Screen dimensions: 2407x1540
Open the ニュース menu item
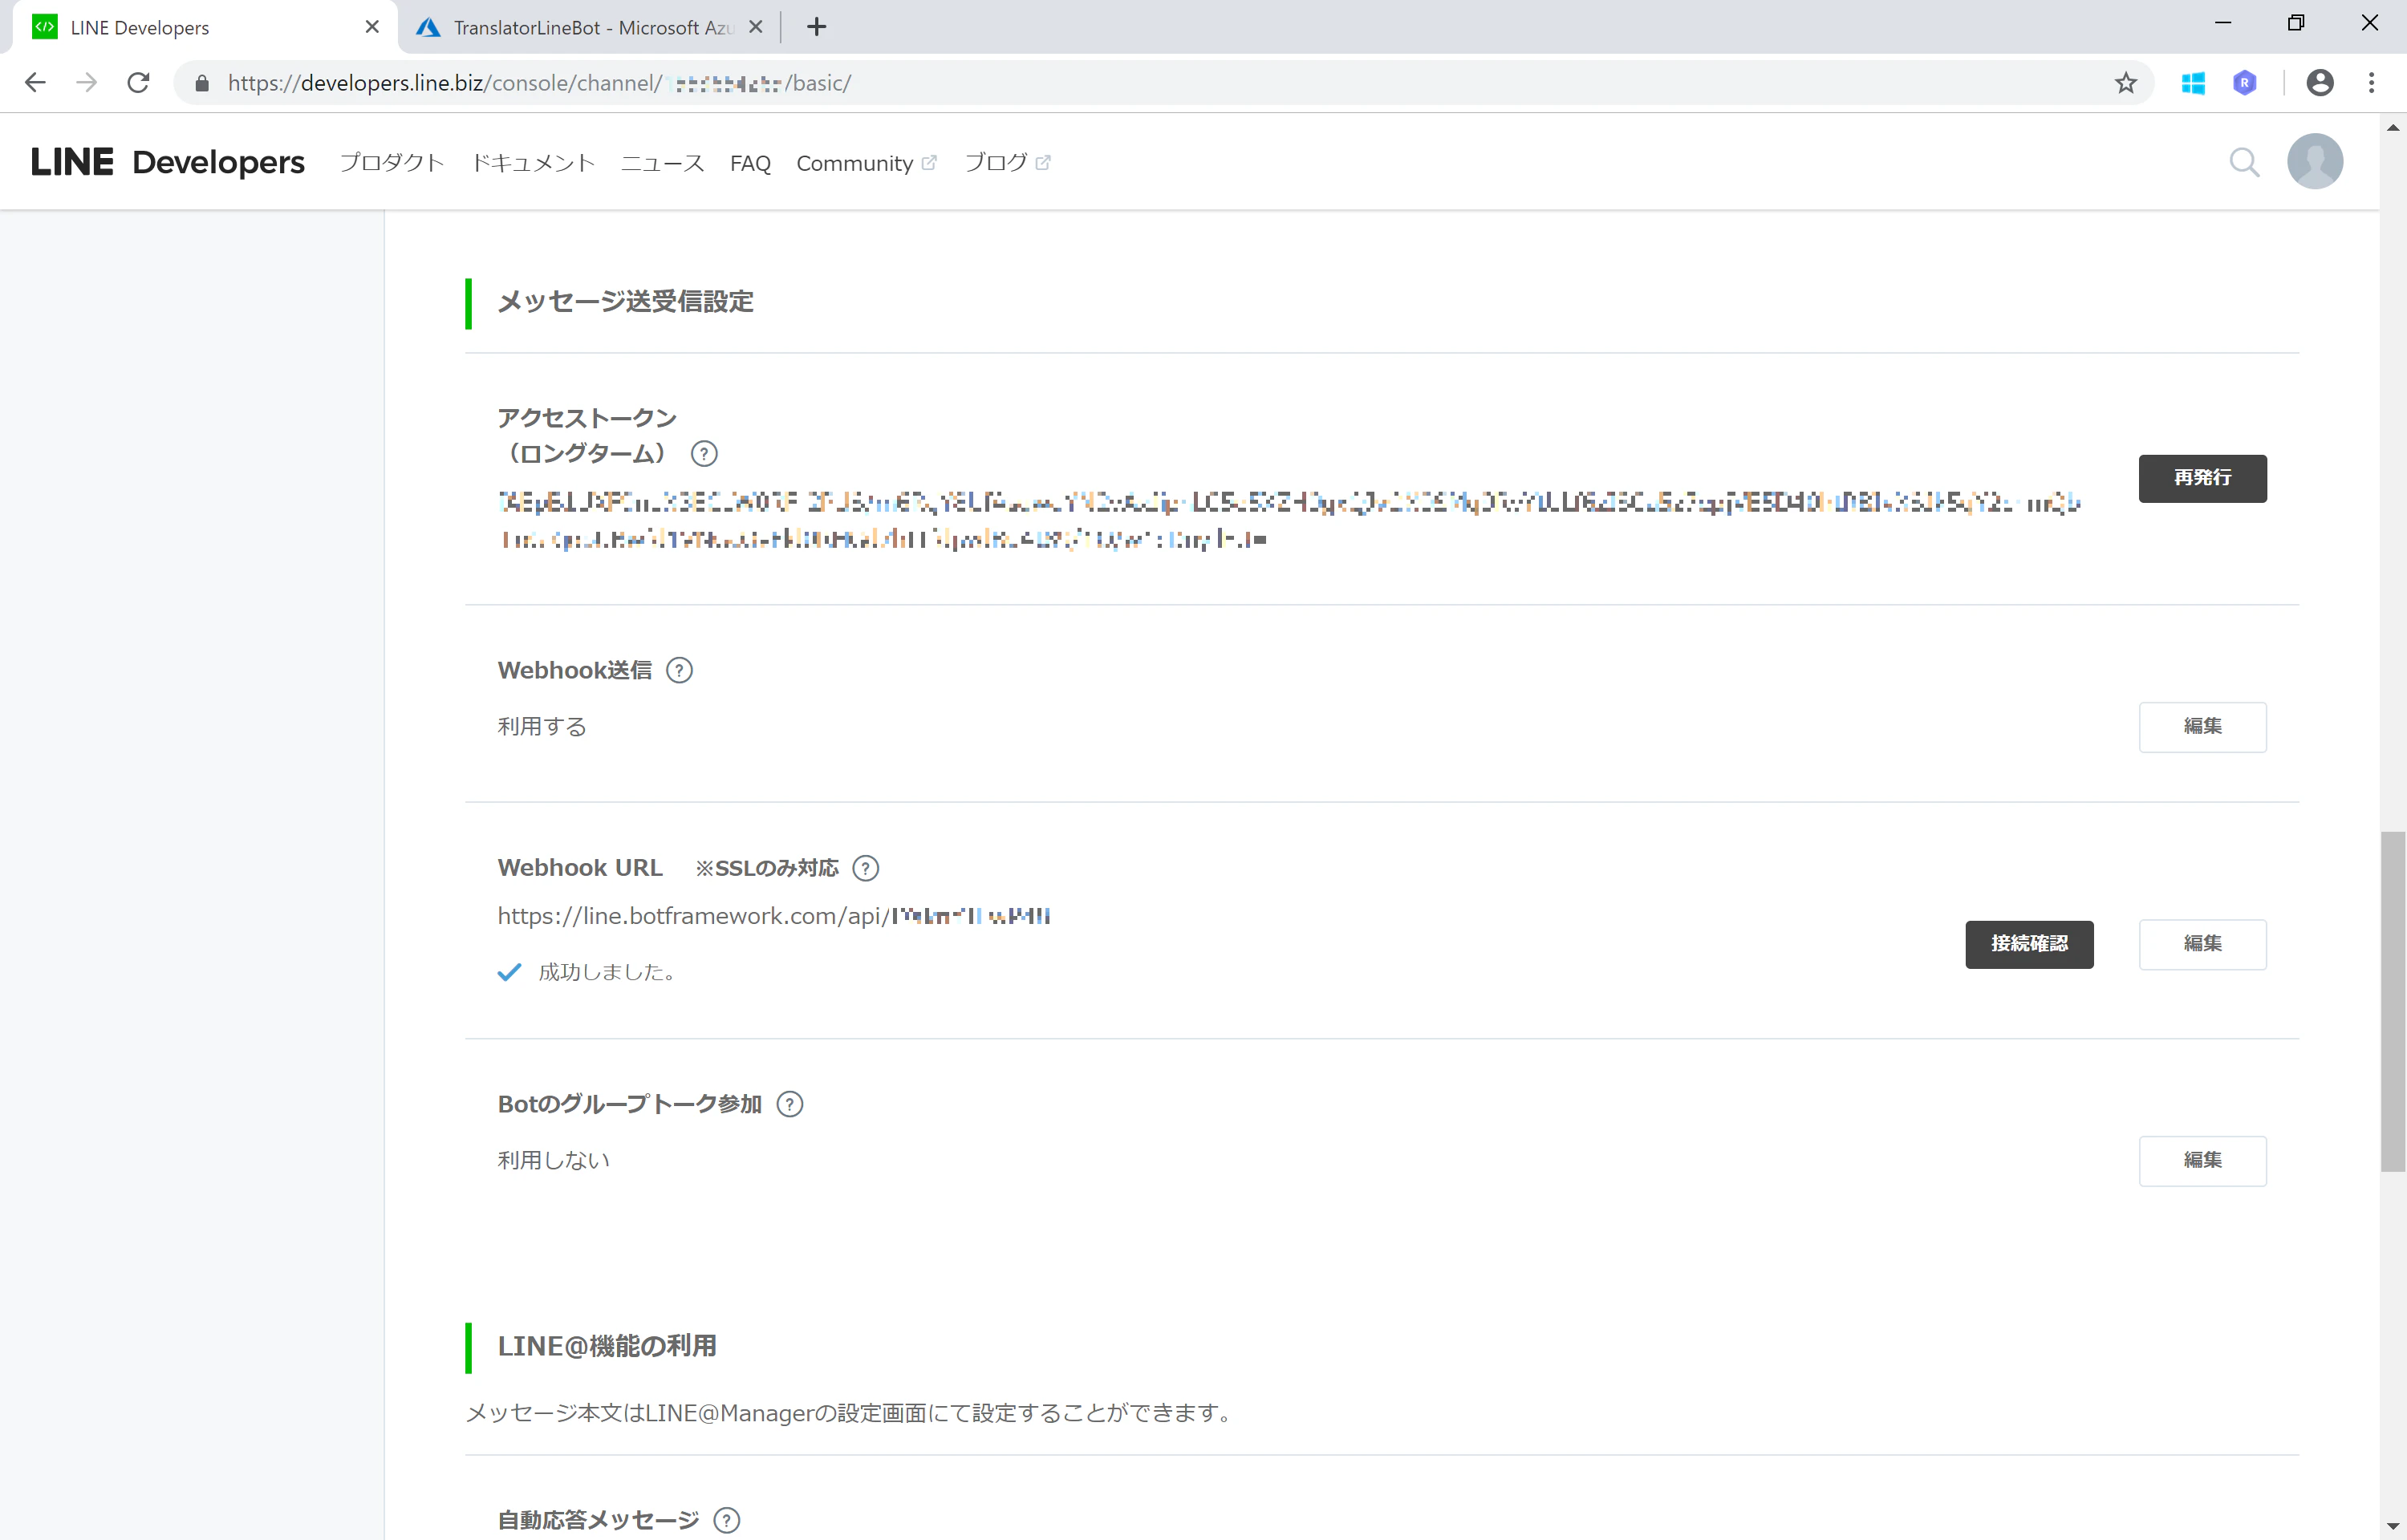tap(662, 162)
